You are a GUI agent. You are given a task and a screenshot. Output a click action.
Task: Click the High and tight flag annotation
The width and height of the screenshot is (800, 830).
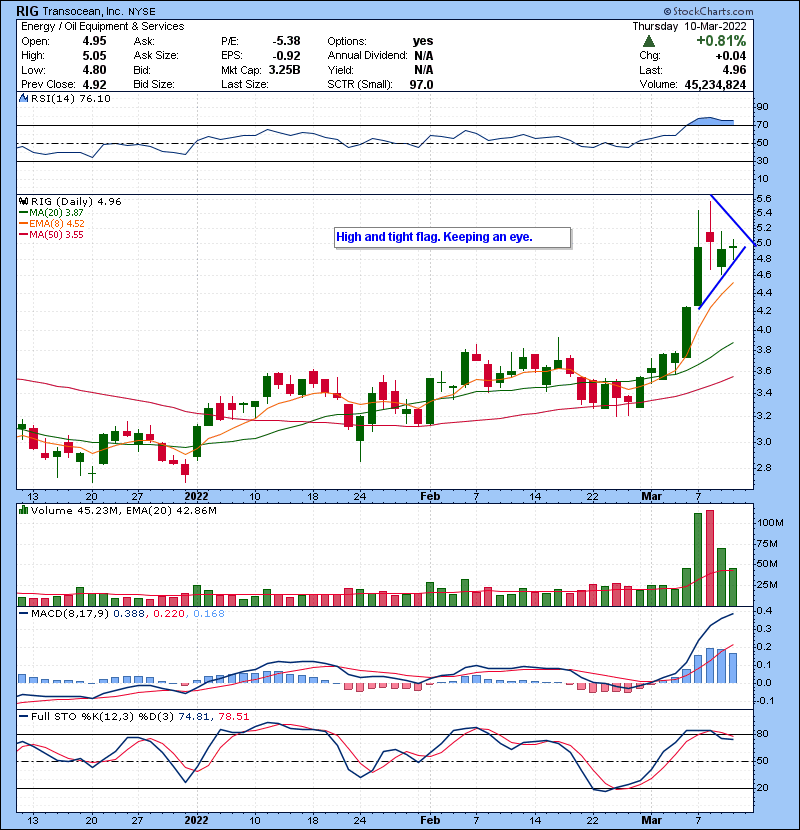453,237
